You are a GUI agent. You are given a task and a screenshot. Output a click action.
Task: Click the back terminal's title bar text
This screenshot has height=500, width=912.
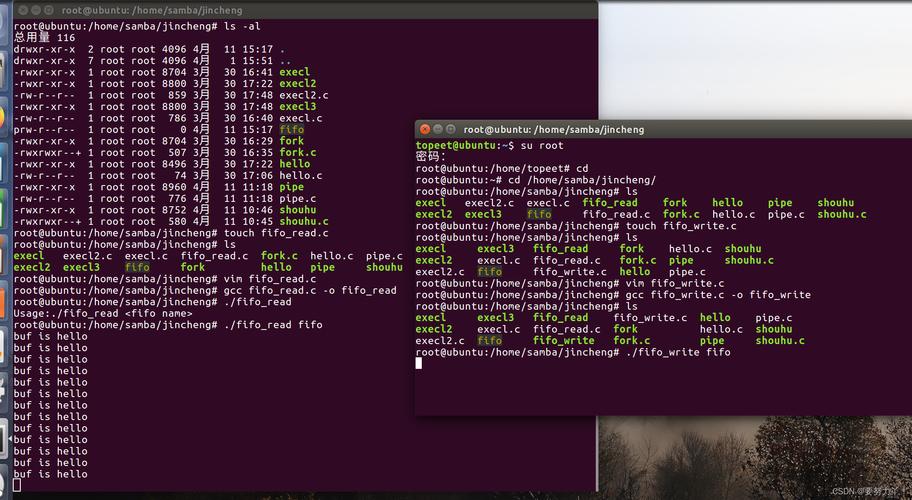(x=152, y=10)
